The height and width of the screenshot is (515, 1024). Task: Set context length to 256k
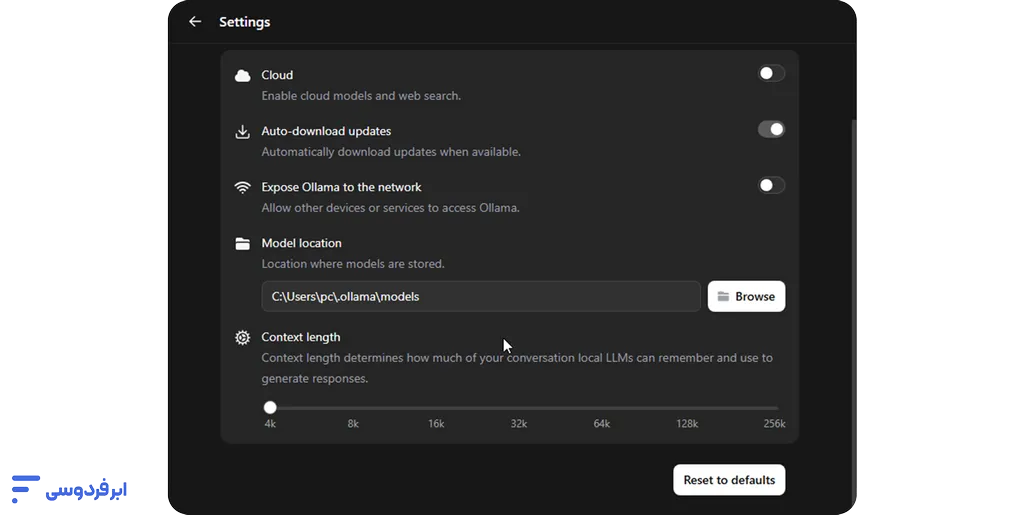[x=775, y=408]
